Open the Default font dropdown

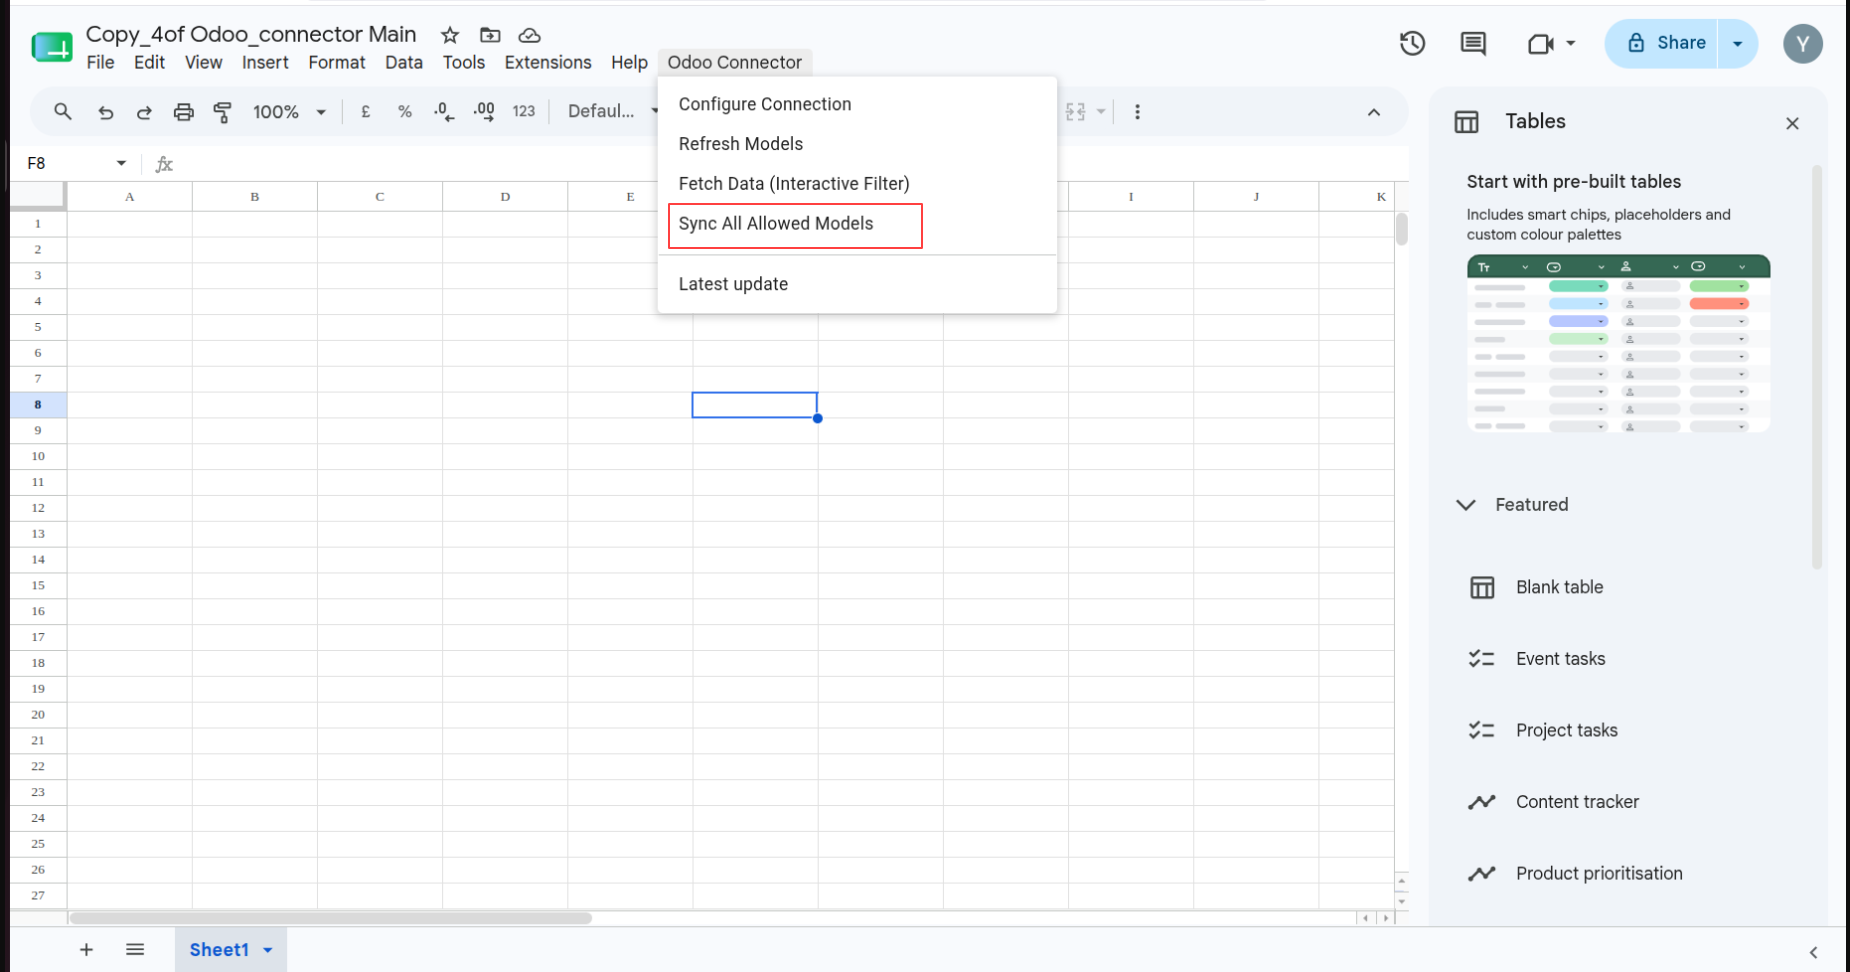[611, 112]
